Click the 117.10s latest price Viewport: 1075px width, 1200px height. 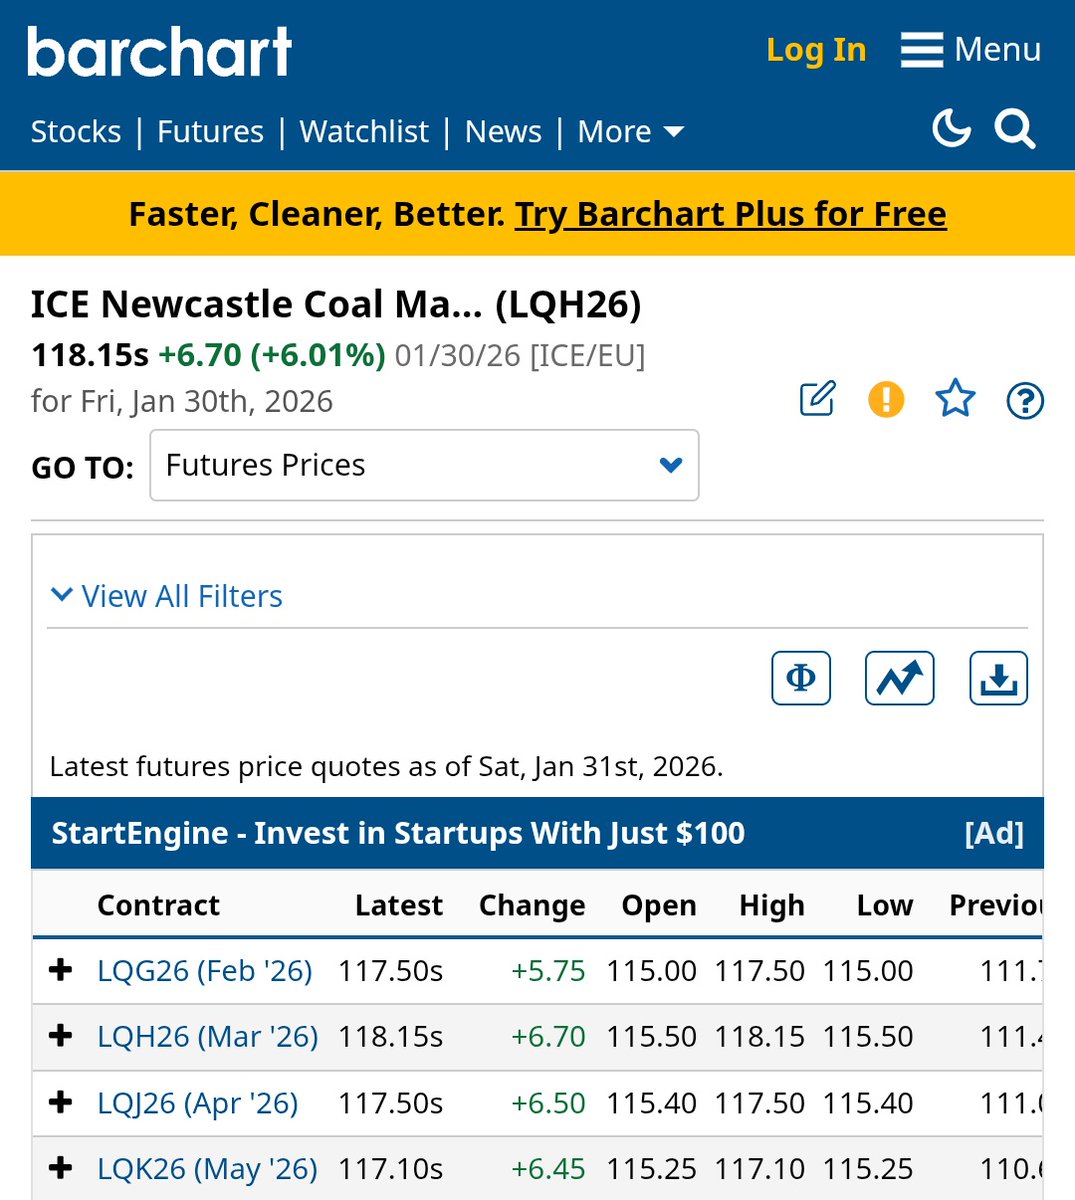[390, 1169]
